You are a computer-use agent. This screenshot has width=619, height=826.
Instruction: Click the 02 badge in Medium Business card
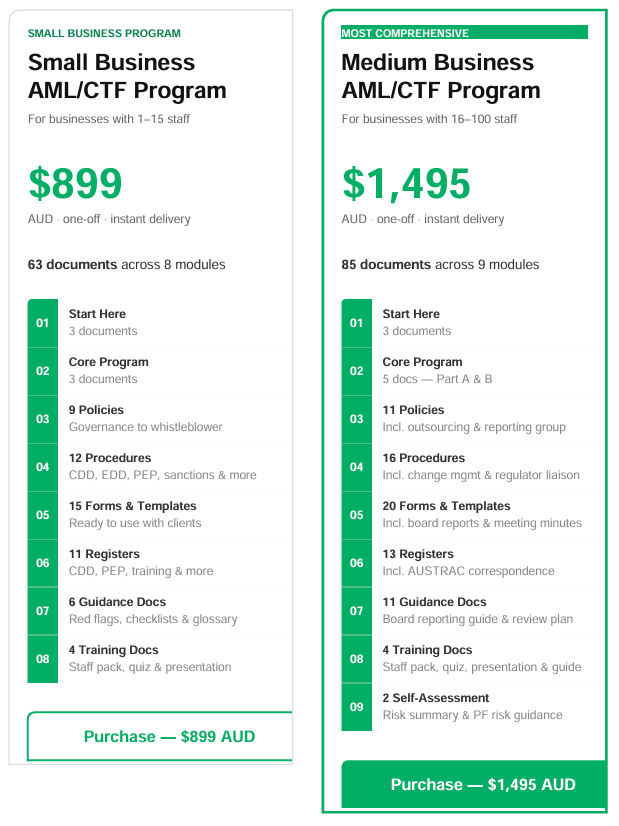[357, 371]
